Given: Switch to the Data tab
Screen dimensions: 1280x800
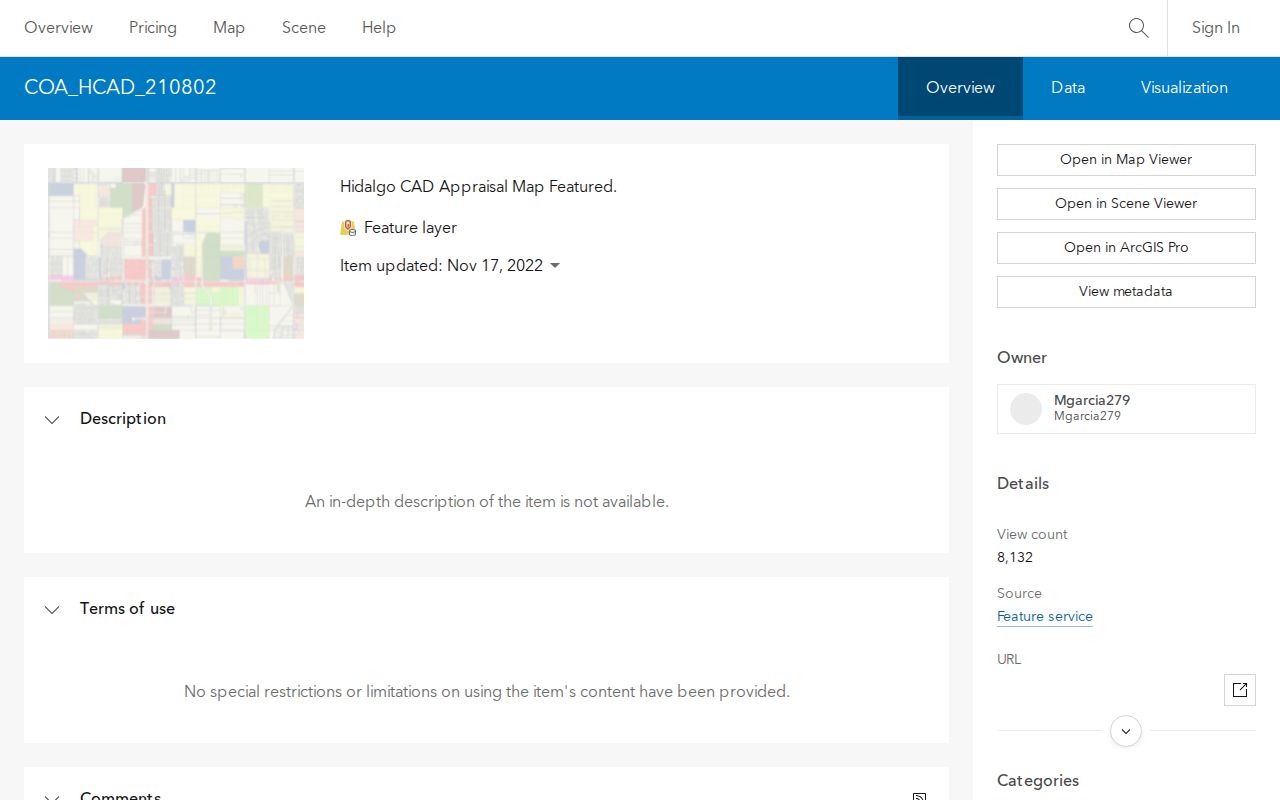Looking at the screenshot, I should [x=1068, y=88].
